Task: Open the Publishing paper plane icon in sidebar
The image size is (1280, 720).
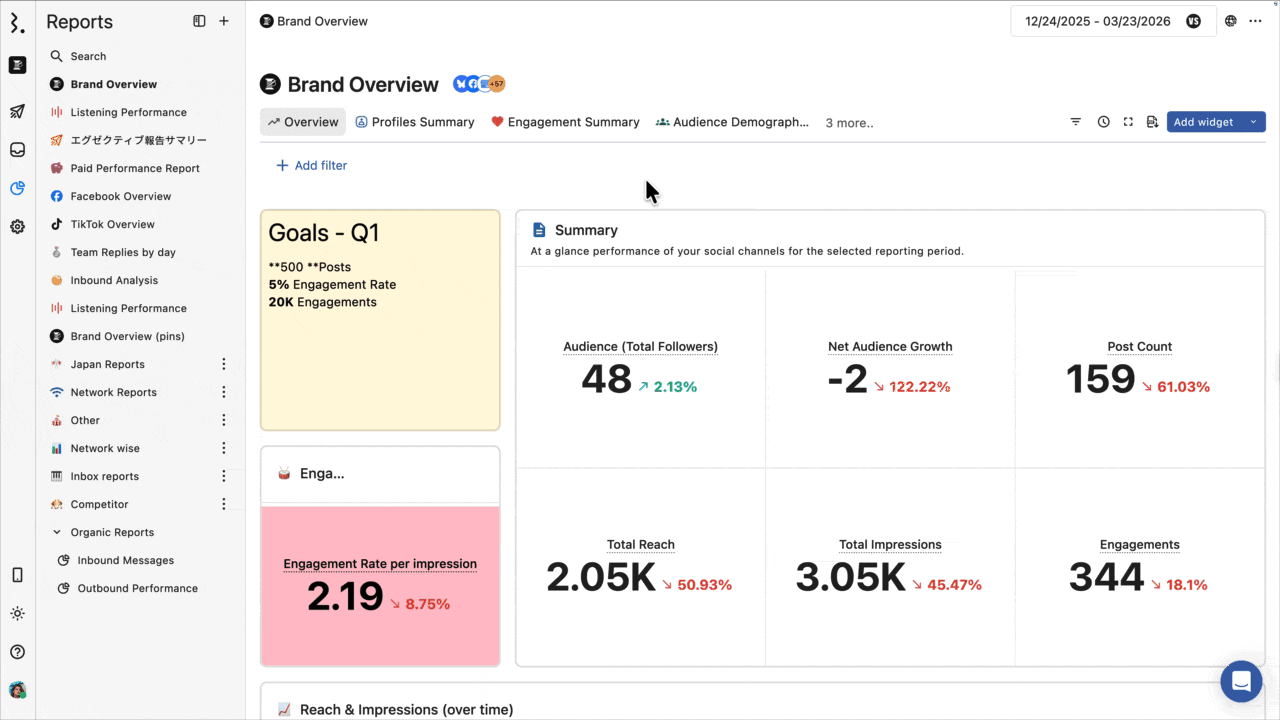Action: pyautogui.click(x=16, y=111)
